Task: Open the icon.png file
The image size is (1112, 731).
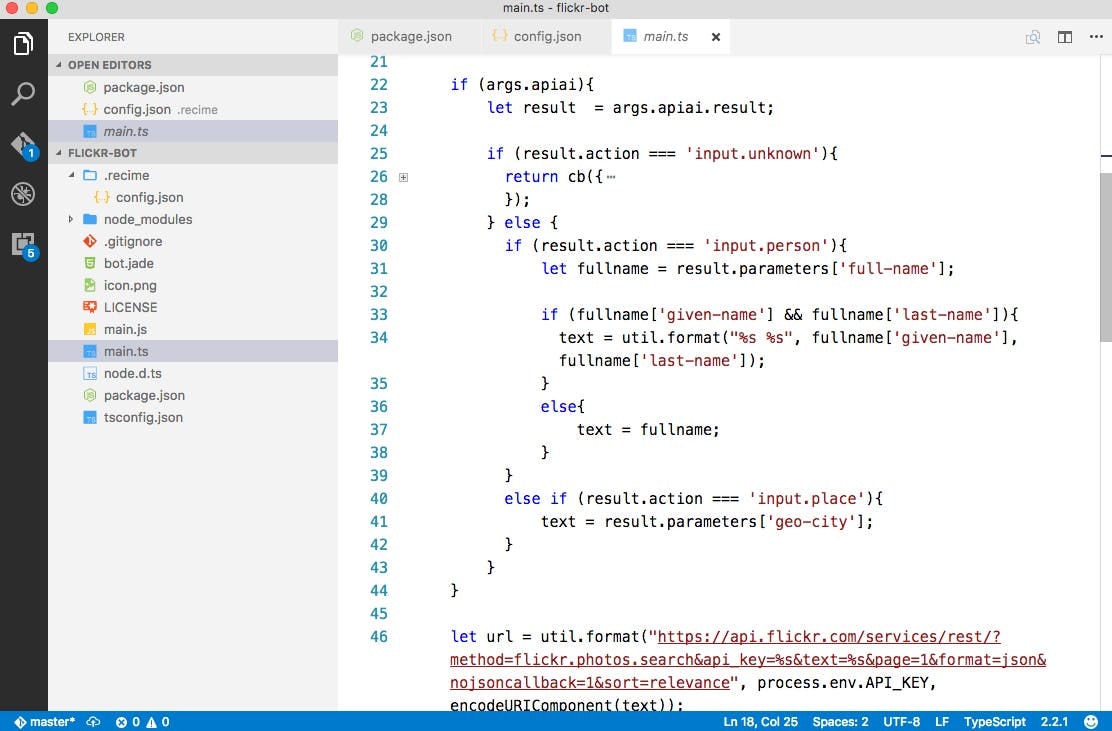Action: pyautogui.click(x=193, y=285)
